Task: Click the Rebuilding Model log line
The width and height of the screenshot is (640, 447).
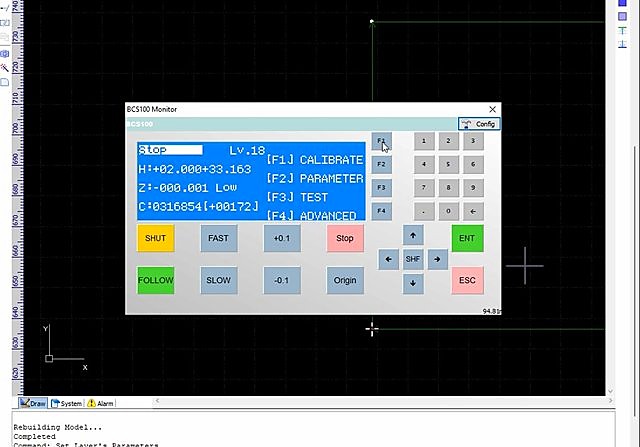Action: pyautogui.click(x=58, y=427)
